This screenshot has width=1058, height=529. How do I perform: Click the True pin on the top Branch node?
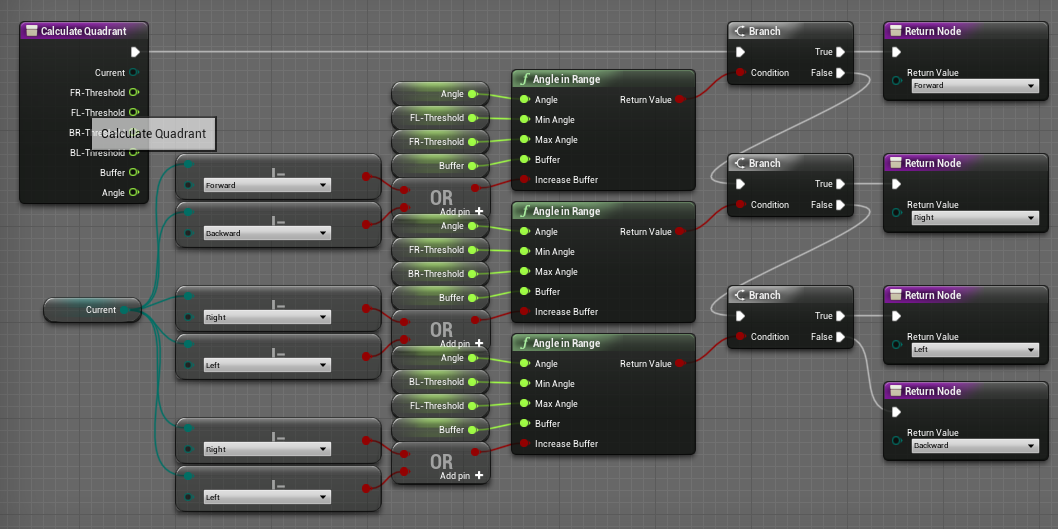pyautogui.click(x=841, y=52)
